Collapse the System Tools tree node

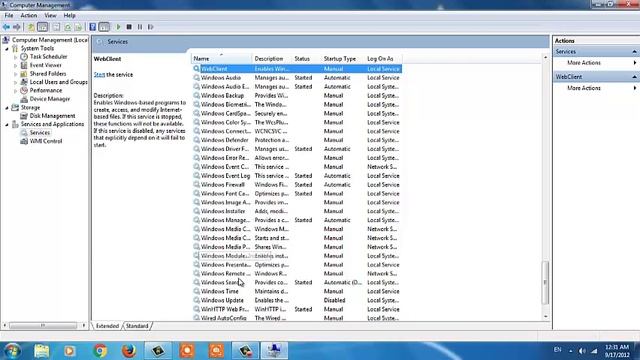click(7, 49)
